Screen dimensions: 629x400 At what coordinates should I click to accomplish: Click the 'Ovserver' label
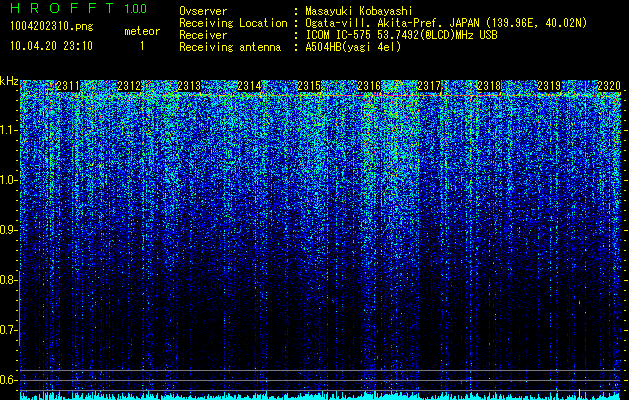203,11
